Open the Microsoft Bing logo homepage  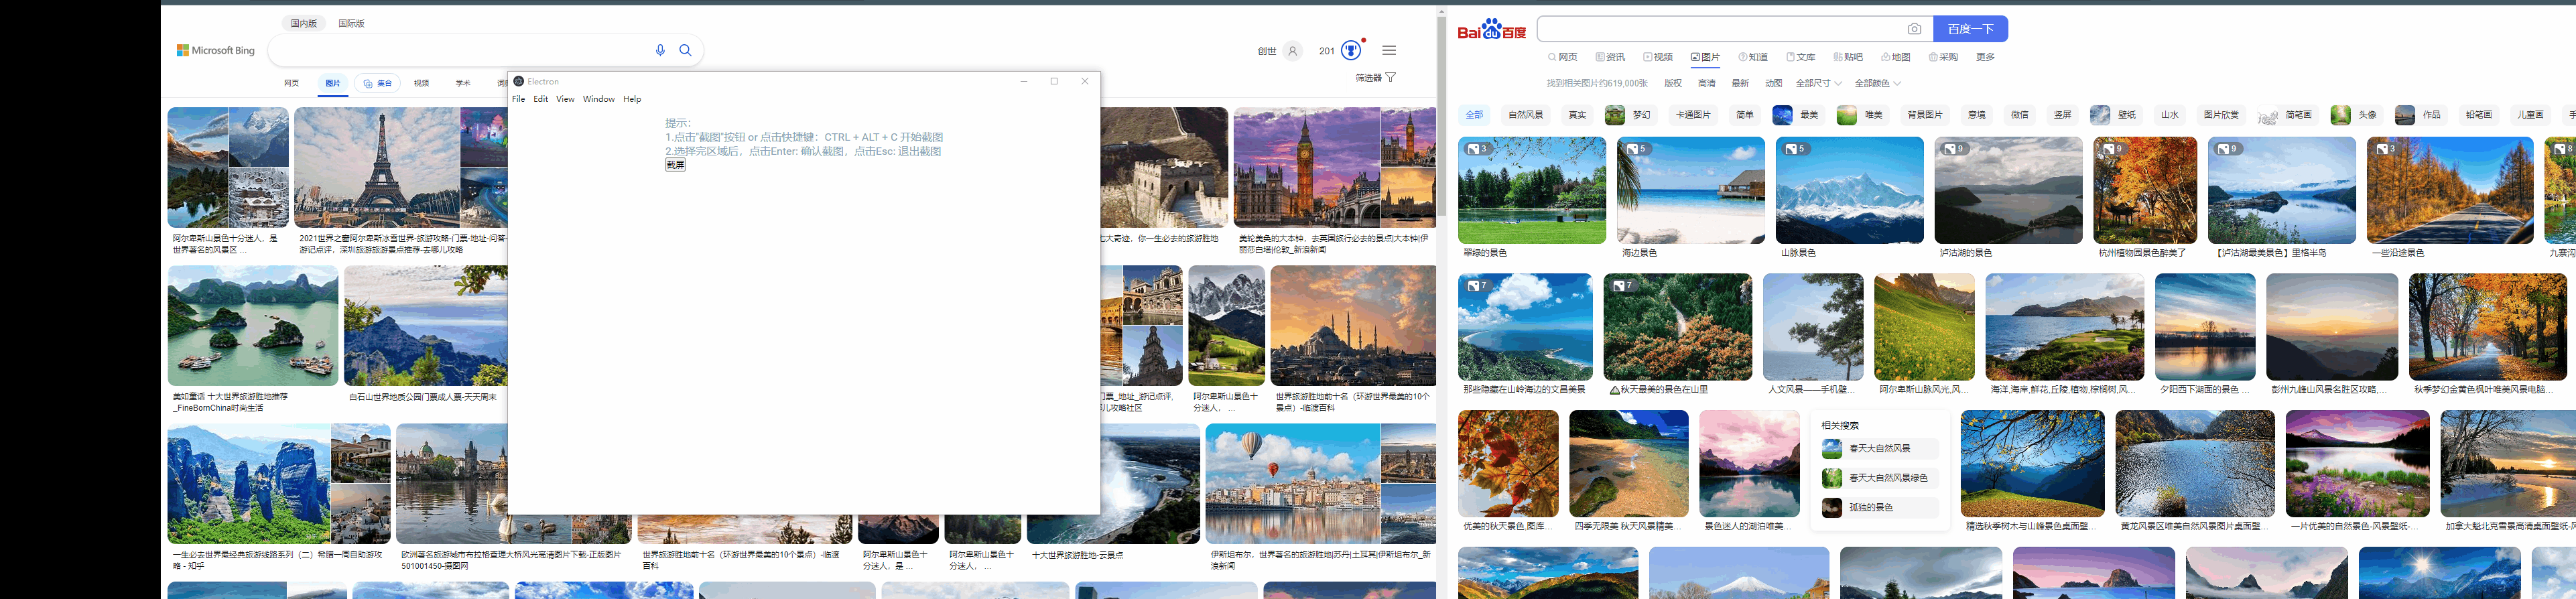point(216,50)
